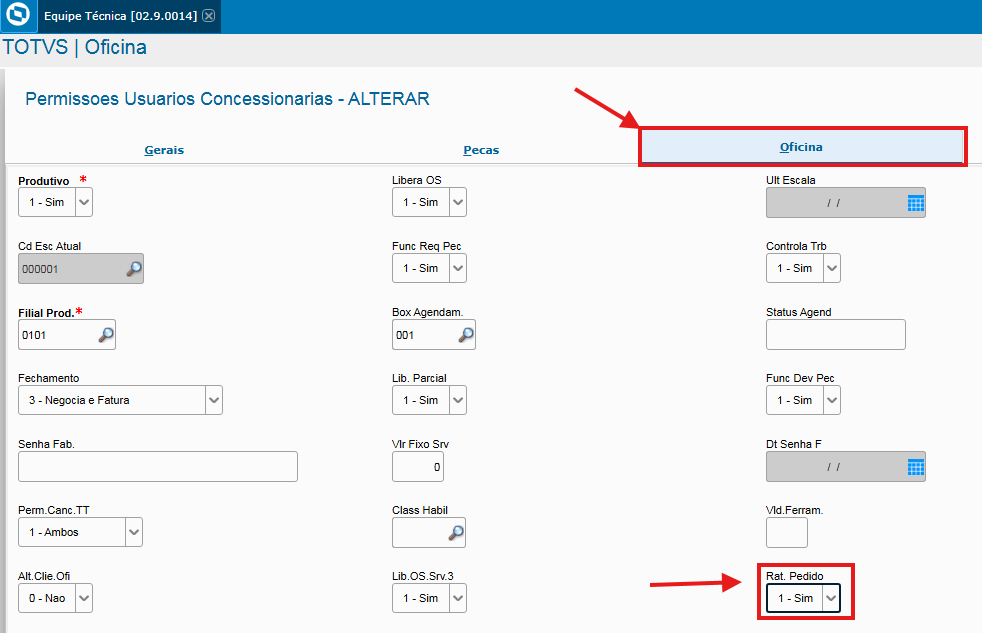982x633 pixels.
Task: Open the Controla Trb dropdown
Action: point(831,268)
